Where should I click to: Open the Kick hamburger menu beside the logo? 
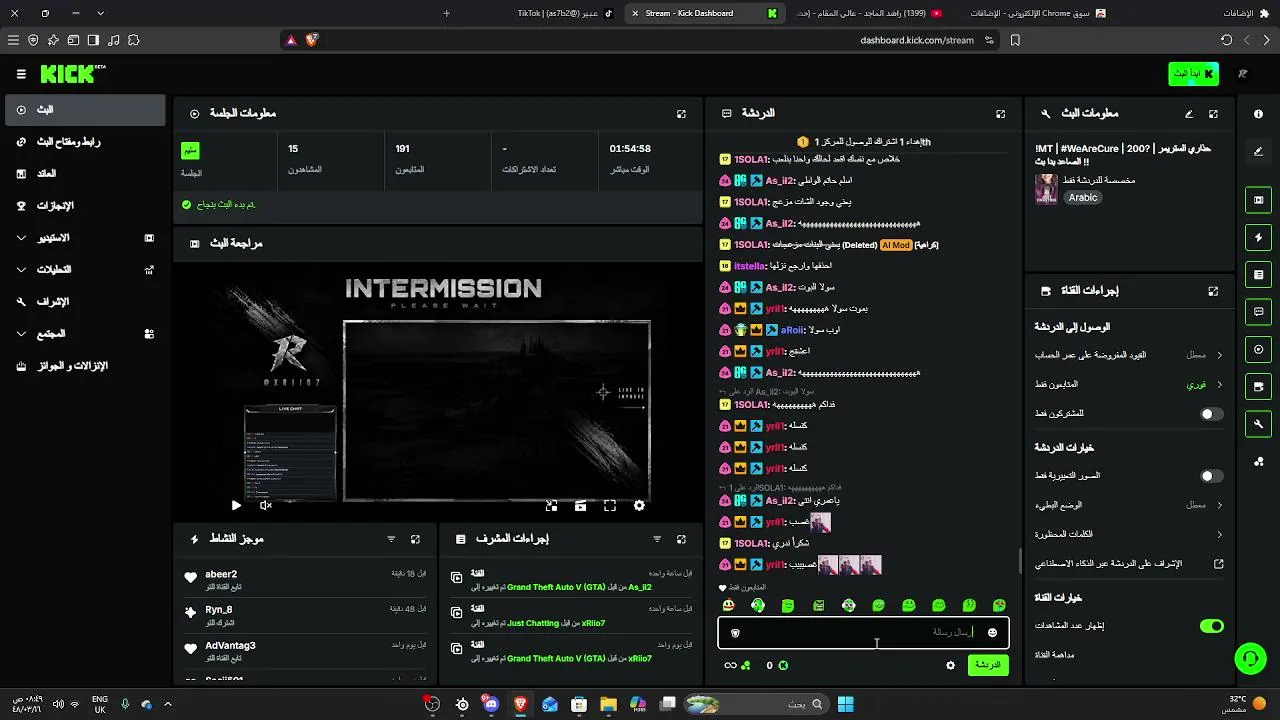pos(21,74)
